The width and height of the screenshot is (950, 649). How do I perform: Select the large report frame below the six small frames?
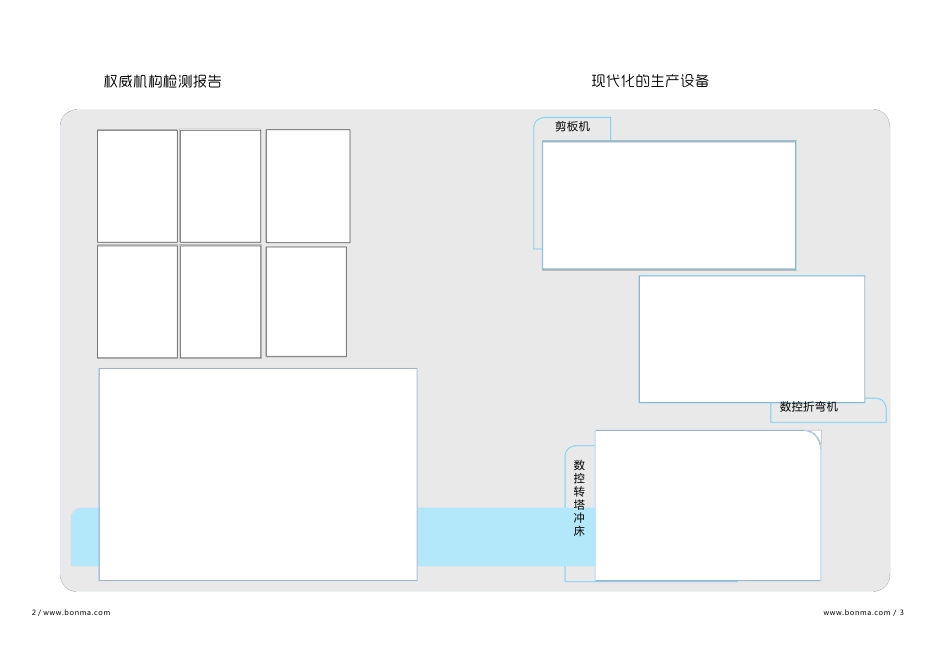click(x=258, y=474)
